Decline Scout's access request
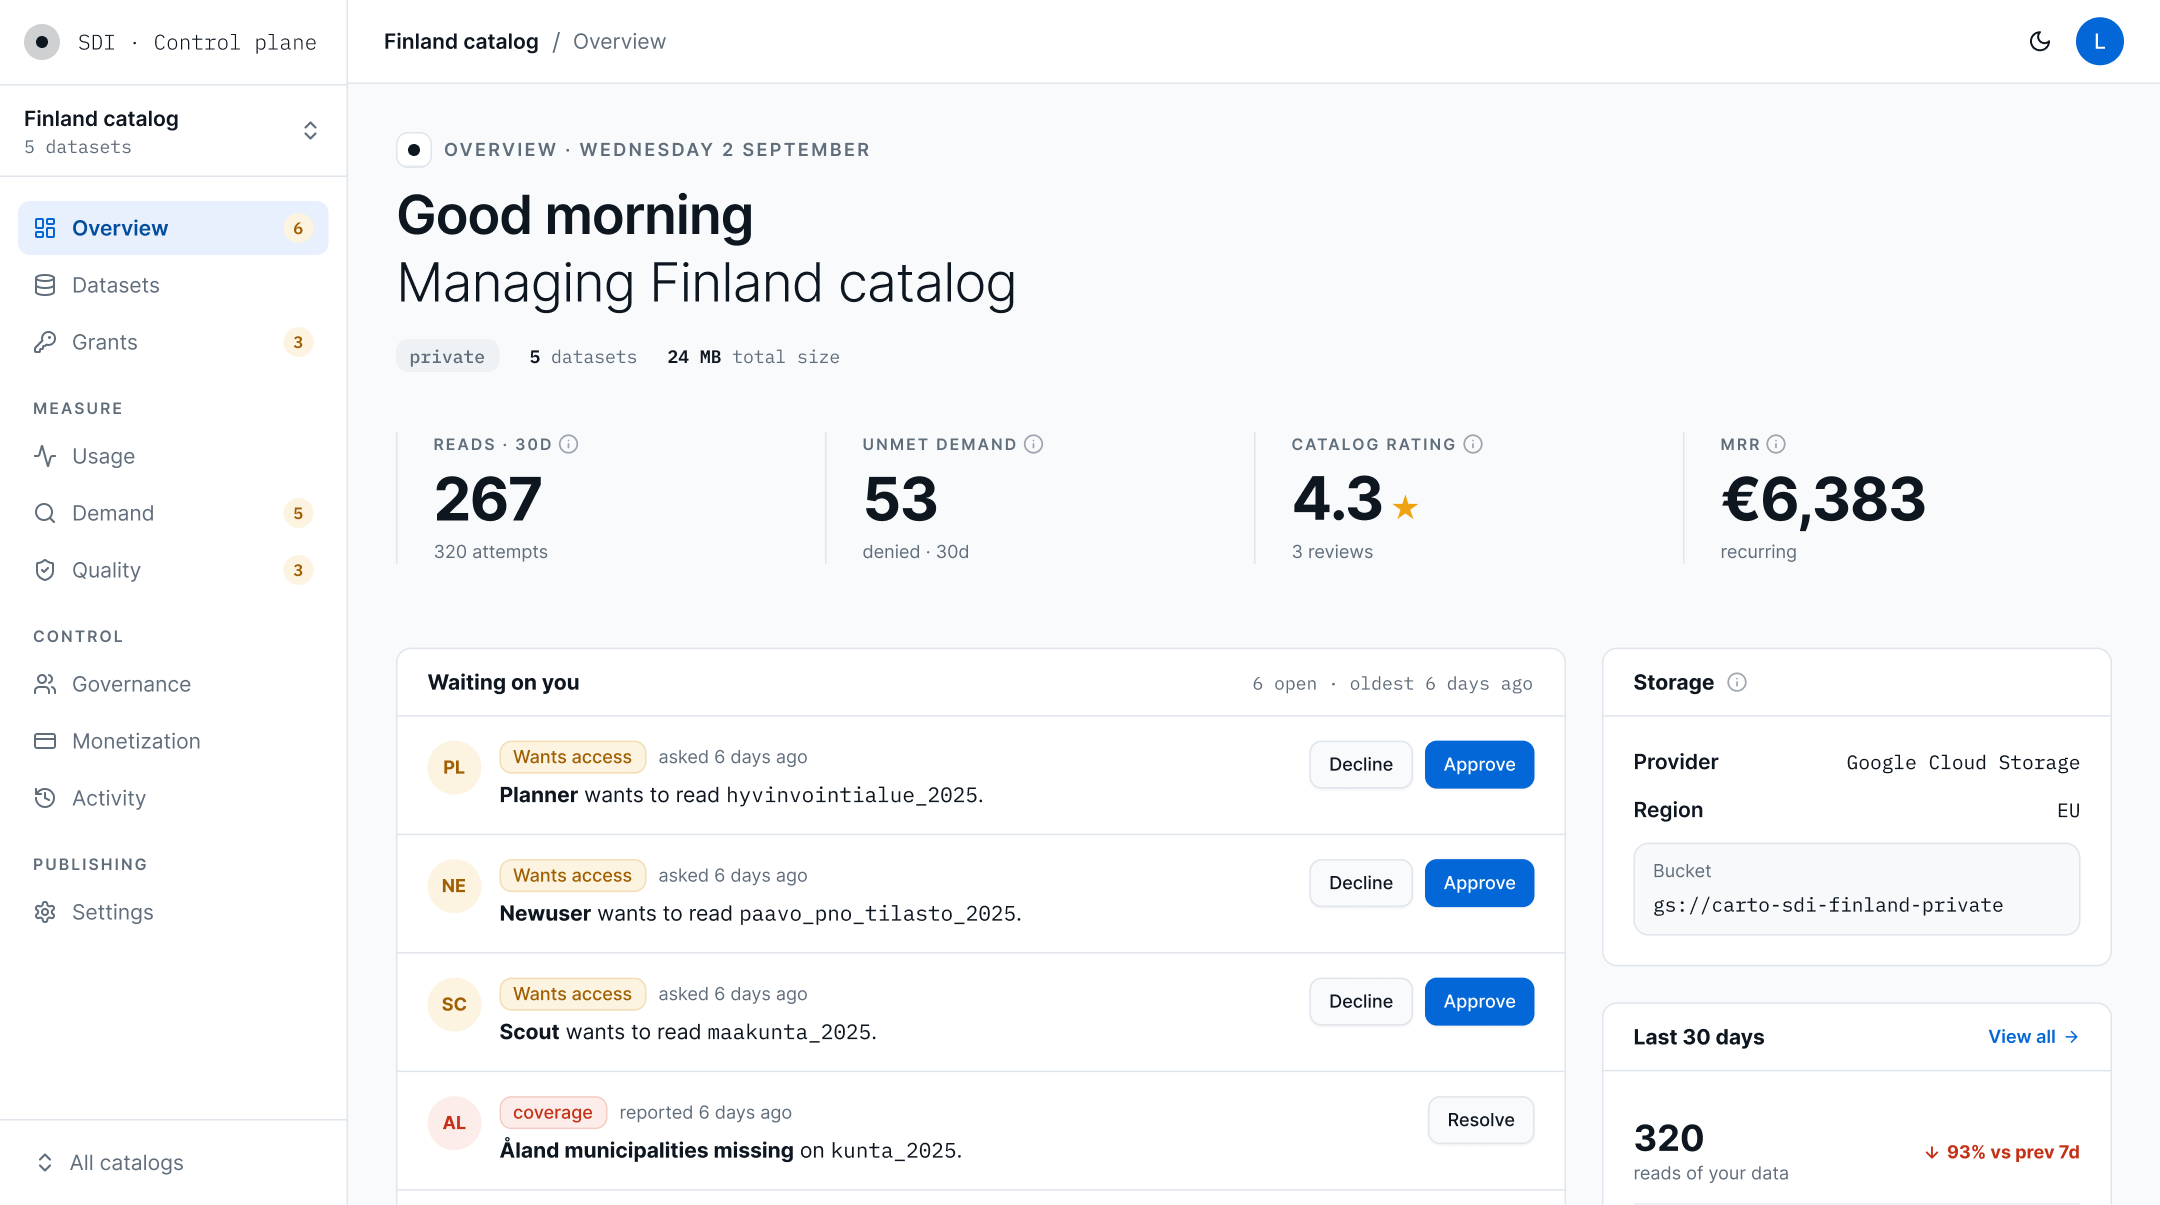 click(1361, 1001)
